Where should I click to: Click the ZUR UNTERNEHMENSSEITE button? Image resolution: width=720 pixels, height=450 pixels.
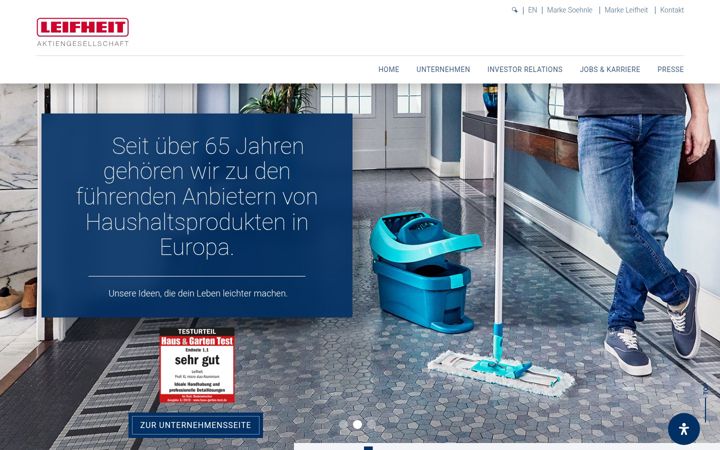point(196,425)
